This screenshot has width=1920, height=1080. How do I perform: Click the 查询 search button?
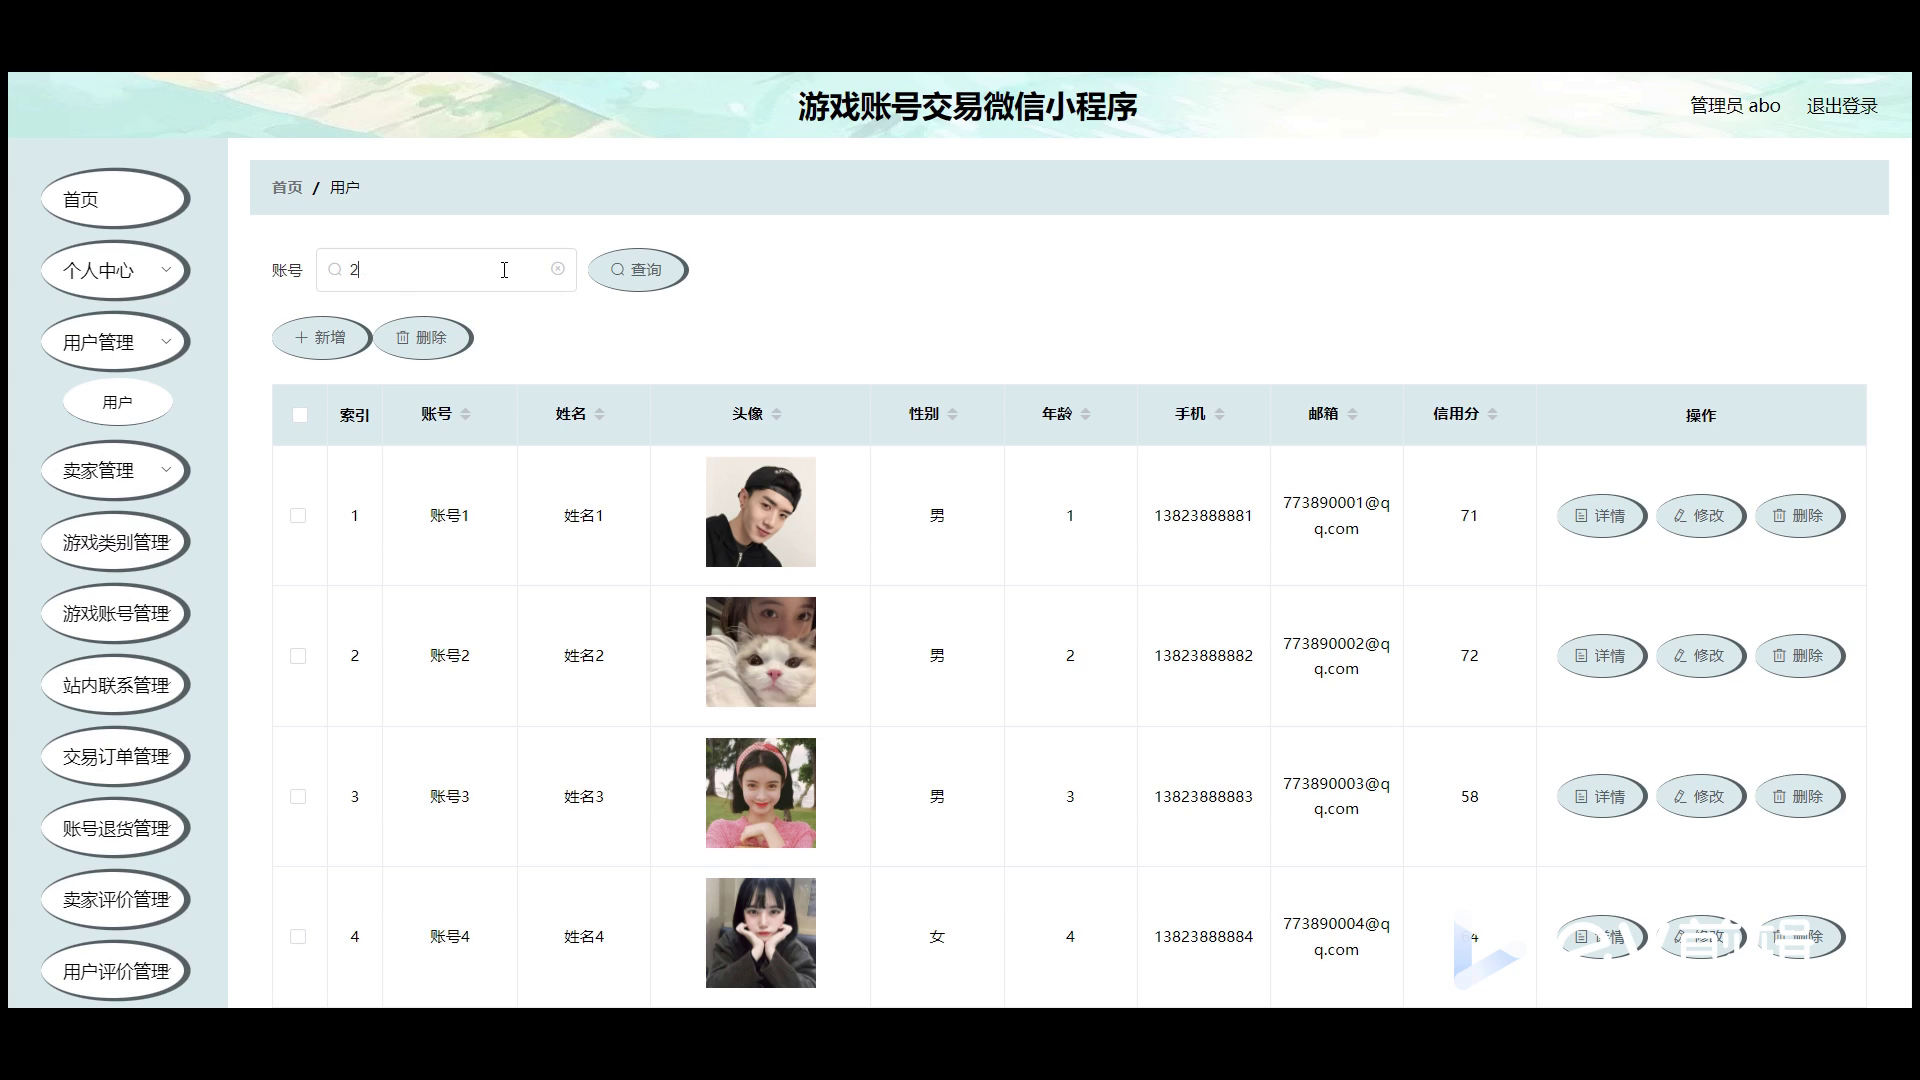[638, 270]
